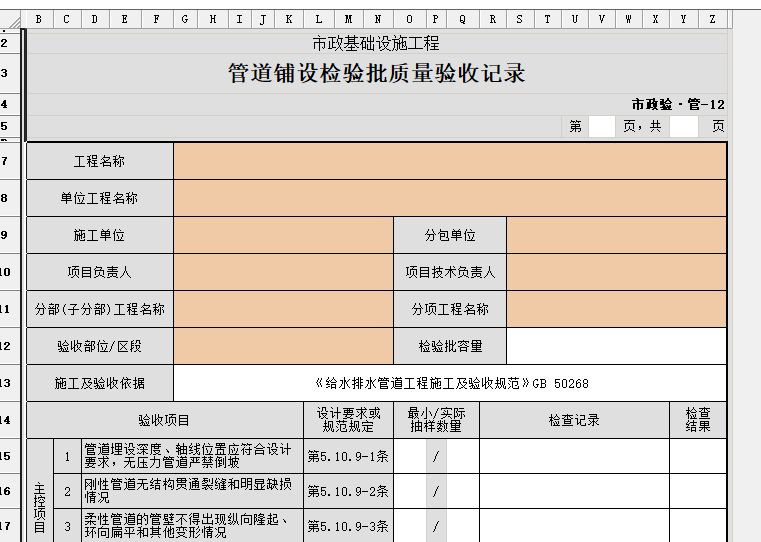Click the 给水排水管道工程施工及验收规范 reference cell

point(450,384)
